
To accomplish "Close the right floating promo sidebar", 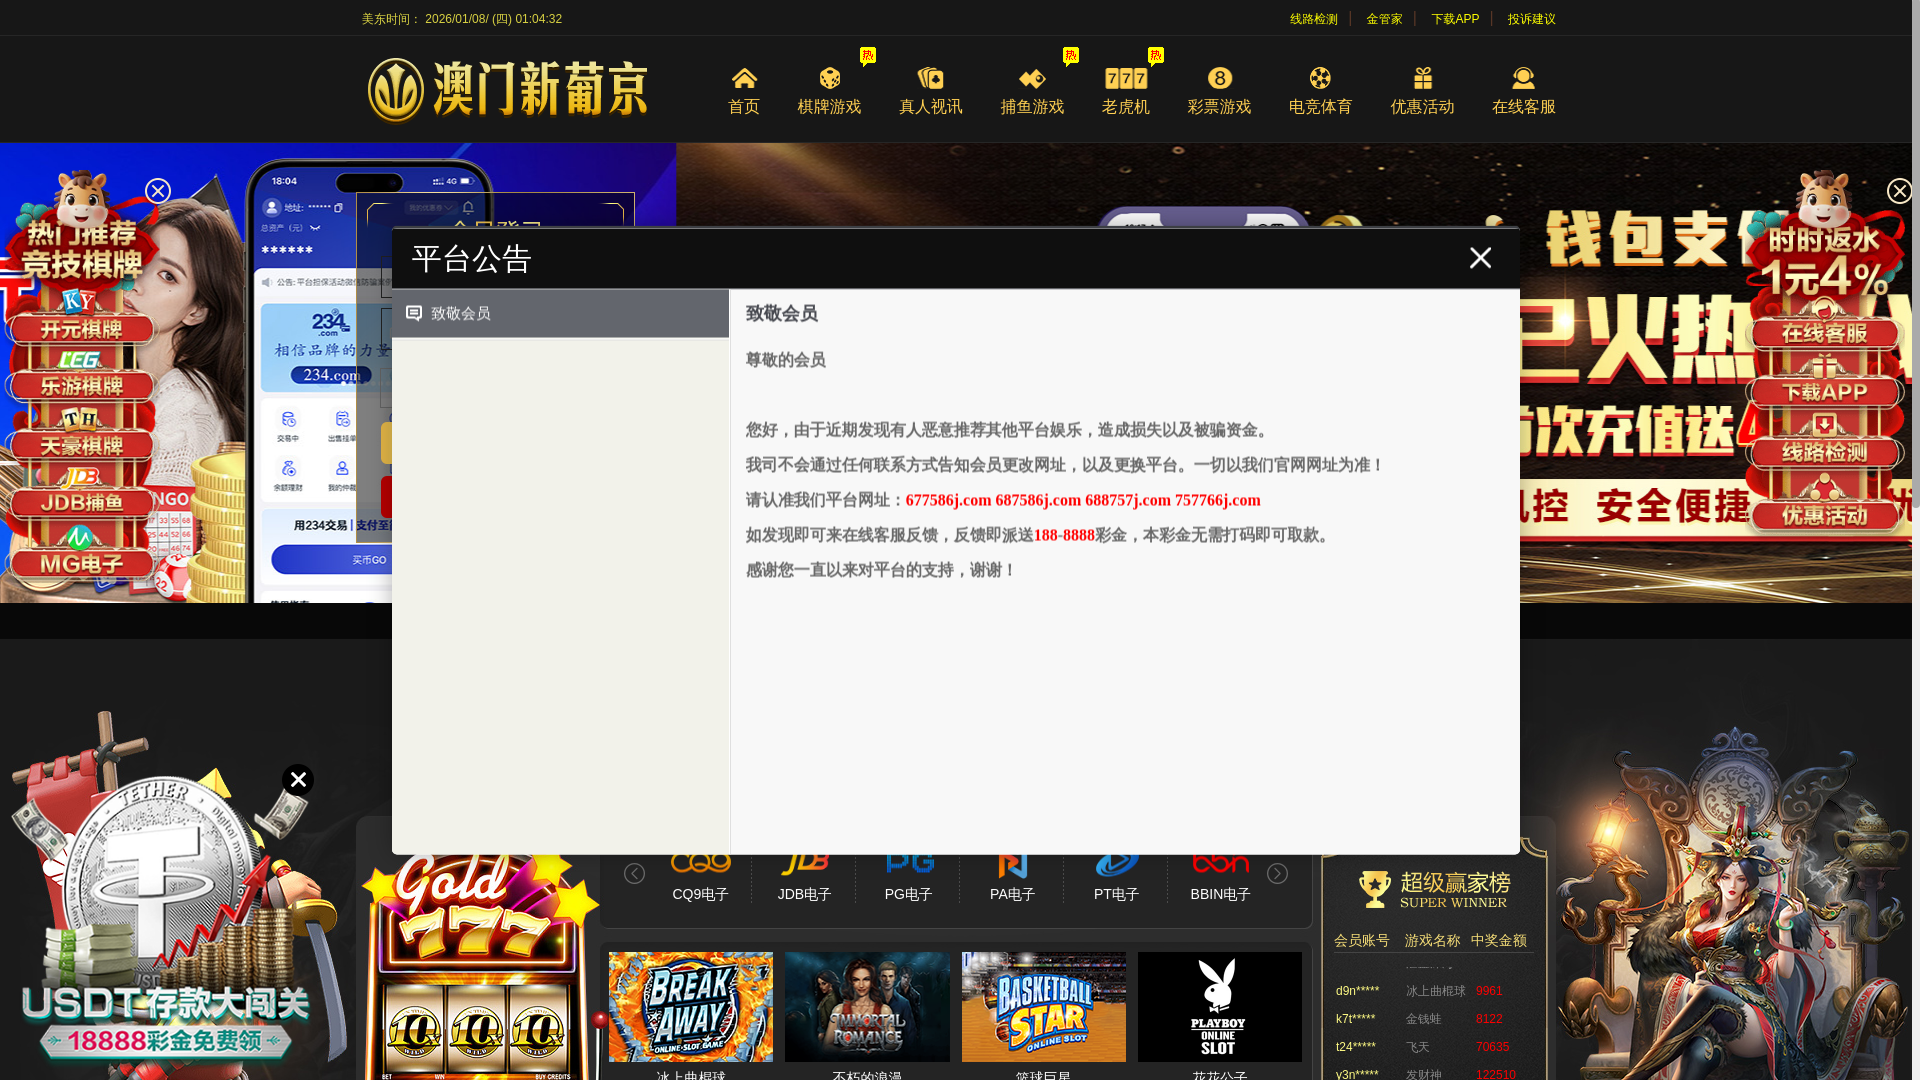I will coord(1899,191).
